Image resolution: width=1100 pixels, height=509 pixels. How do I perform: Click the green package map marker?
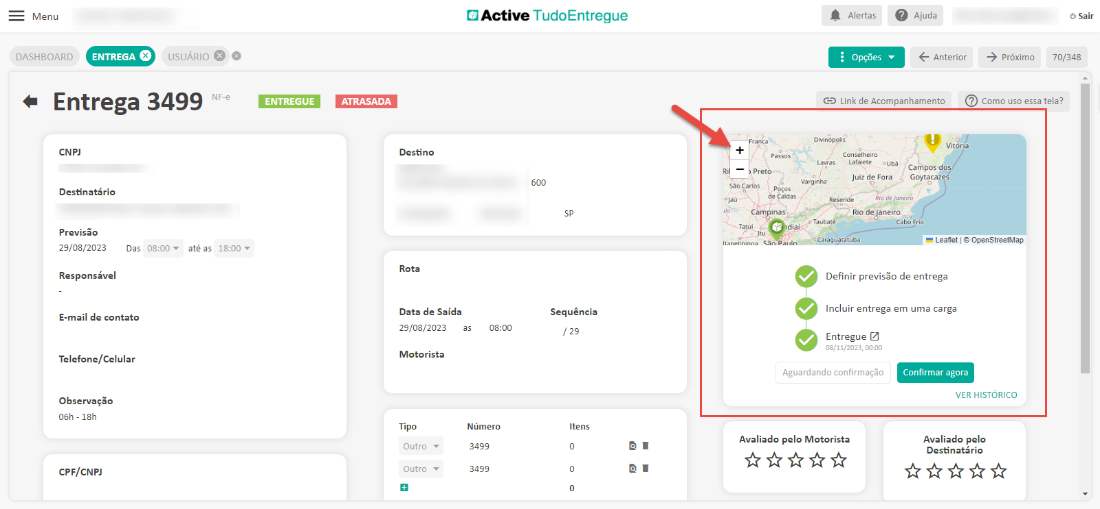click(x=776, y=229)
